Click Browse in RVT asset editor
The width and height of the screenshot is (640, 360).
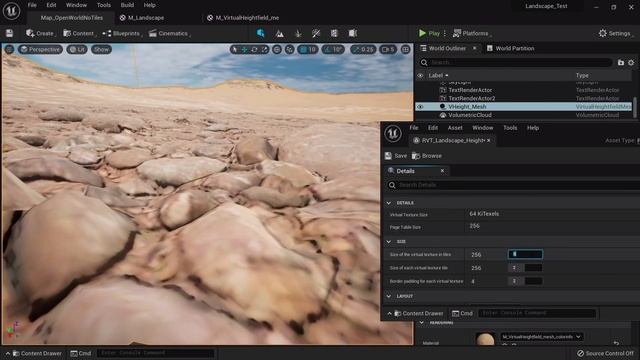[x=427, y=156]
